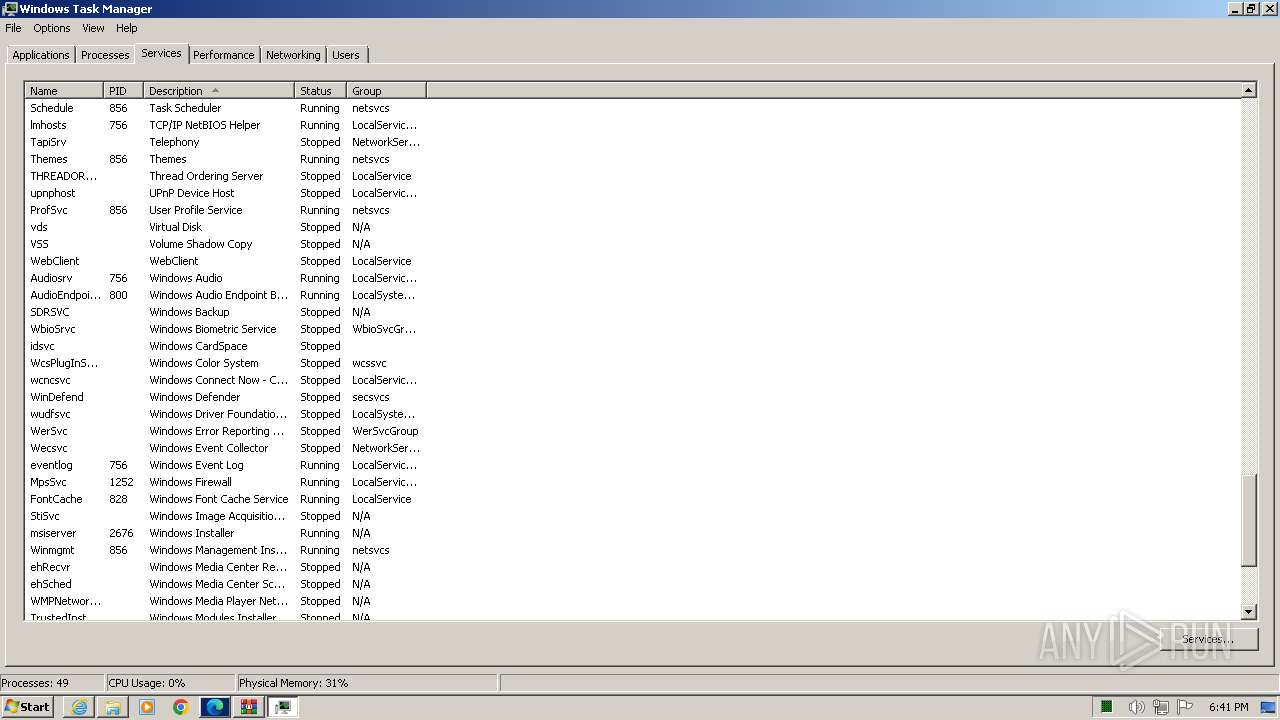This screenshot has height=720, width=1280.
Task: Select the ehSched Media Center row
Action: (x=226, y=584)
